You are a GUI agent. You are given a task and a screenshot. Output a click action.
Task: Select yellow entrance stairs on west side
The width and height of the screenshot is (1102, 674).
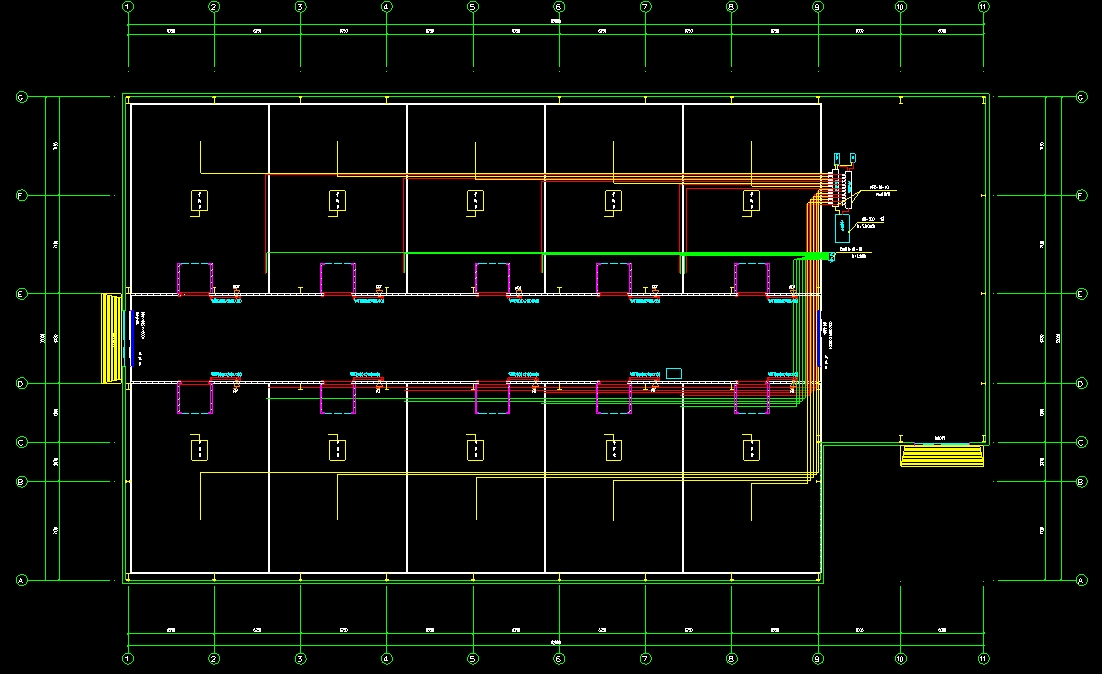click(112, 338)
